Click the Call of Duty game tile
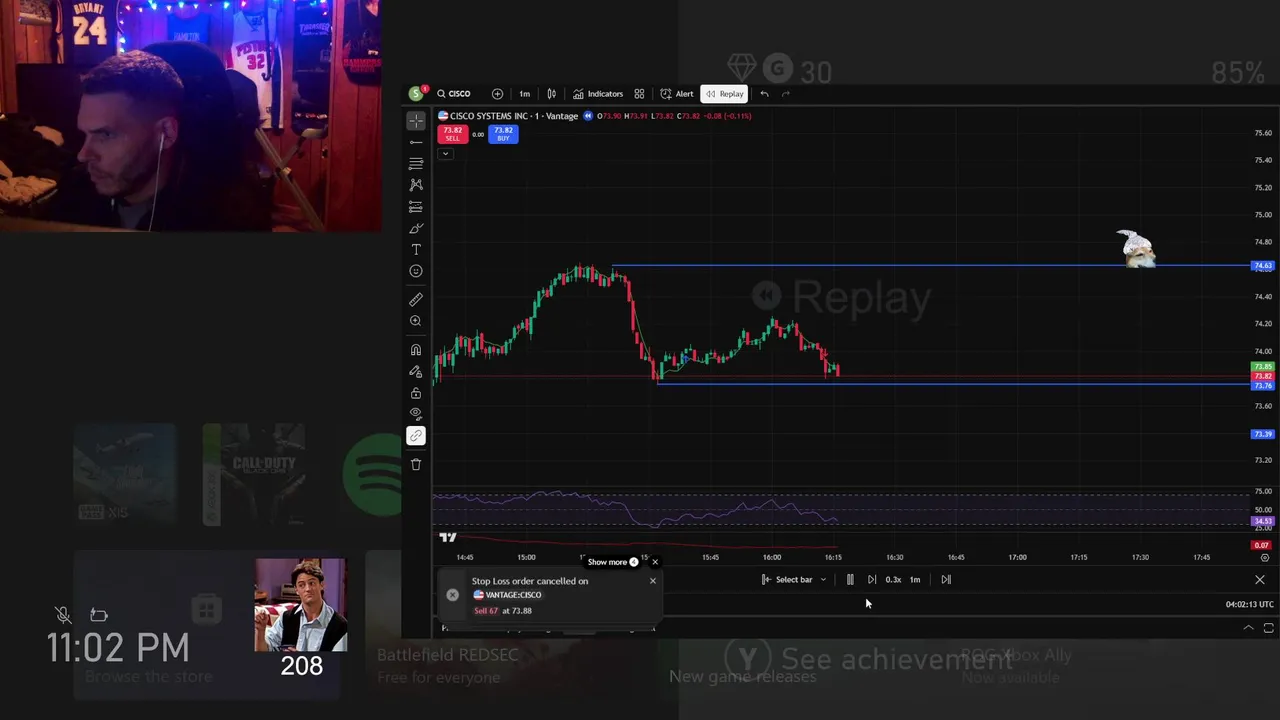The image size is (1280, 720). click(x=254, y=474)
